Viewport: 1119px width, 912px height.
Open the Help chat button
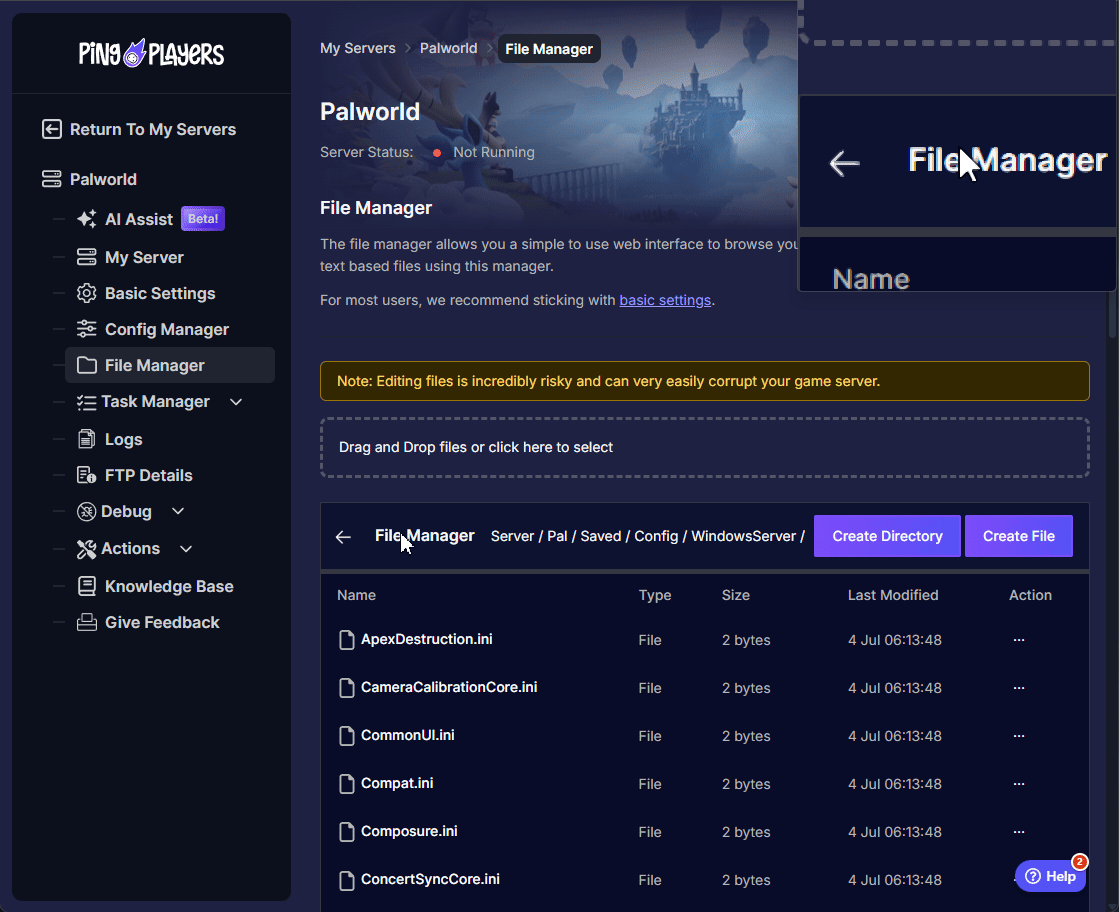1050,876
